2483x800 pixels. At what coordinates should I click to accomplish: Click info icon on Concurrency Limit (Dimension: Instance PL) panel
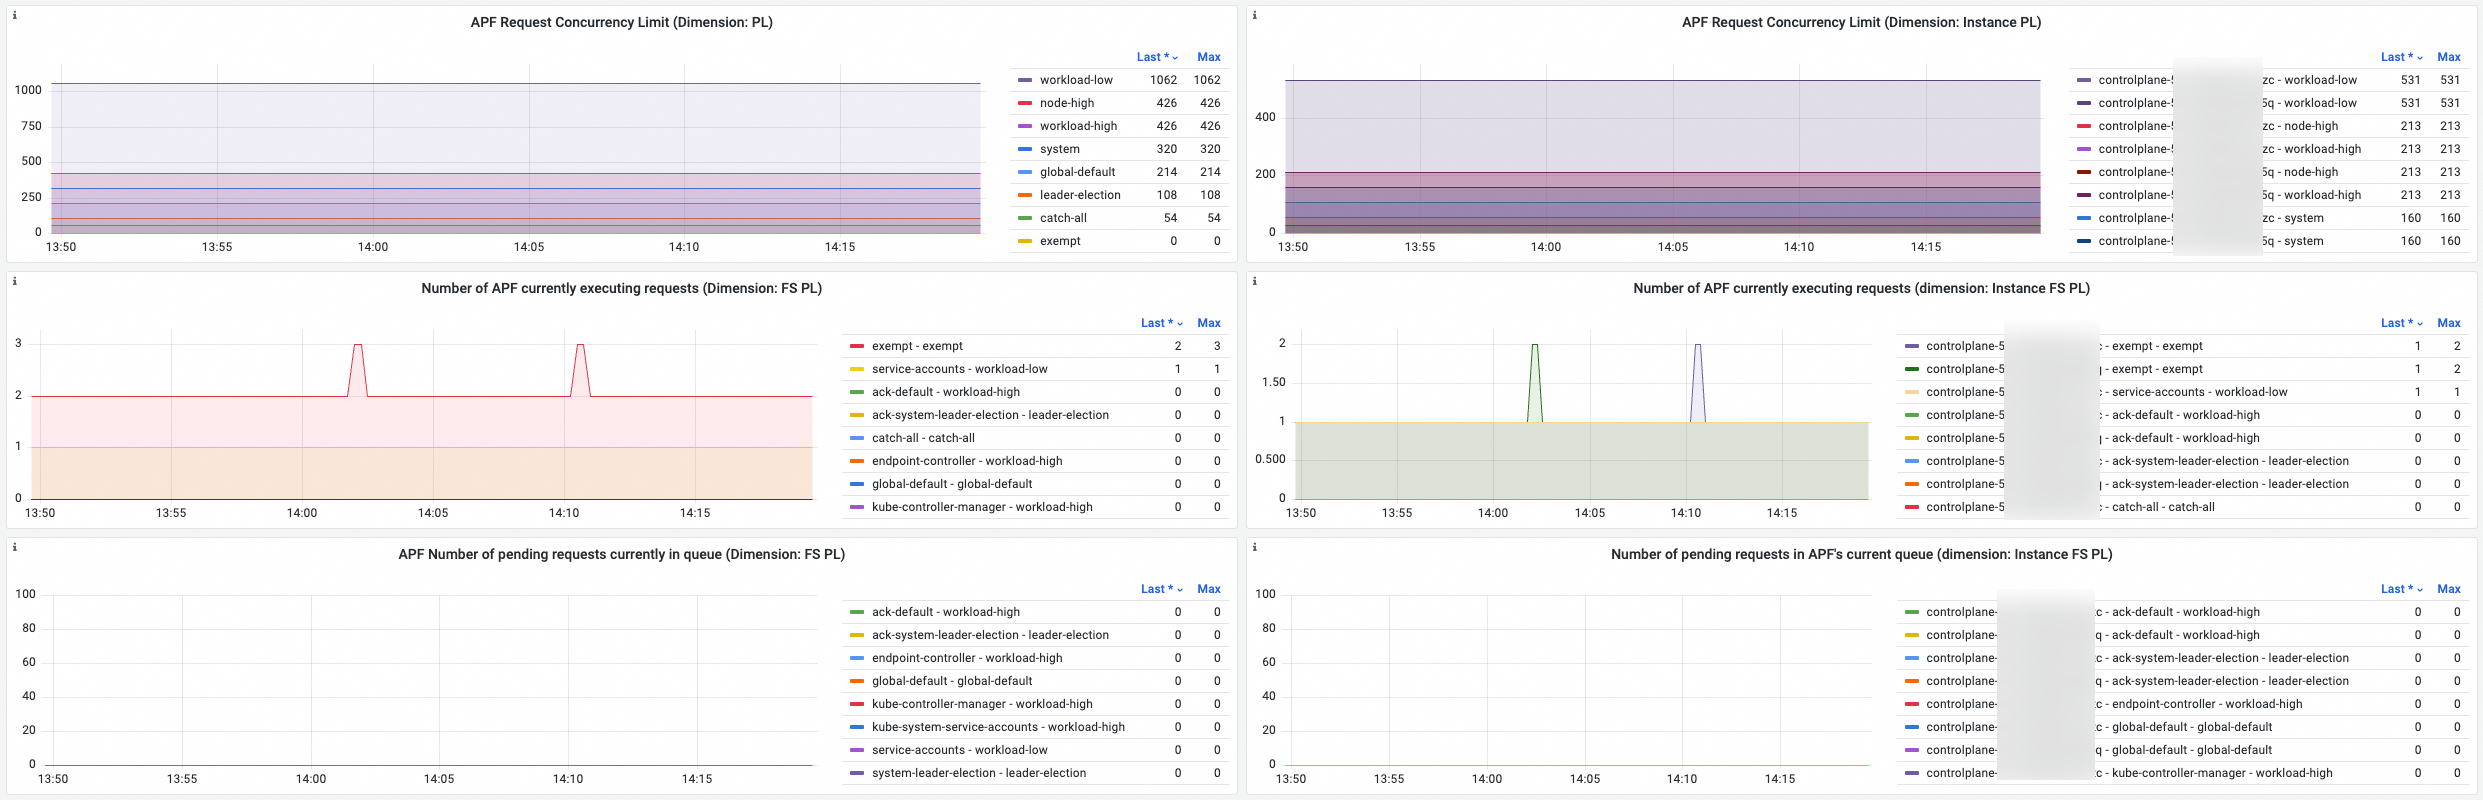coord(1254,16)
